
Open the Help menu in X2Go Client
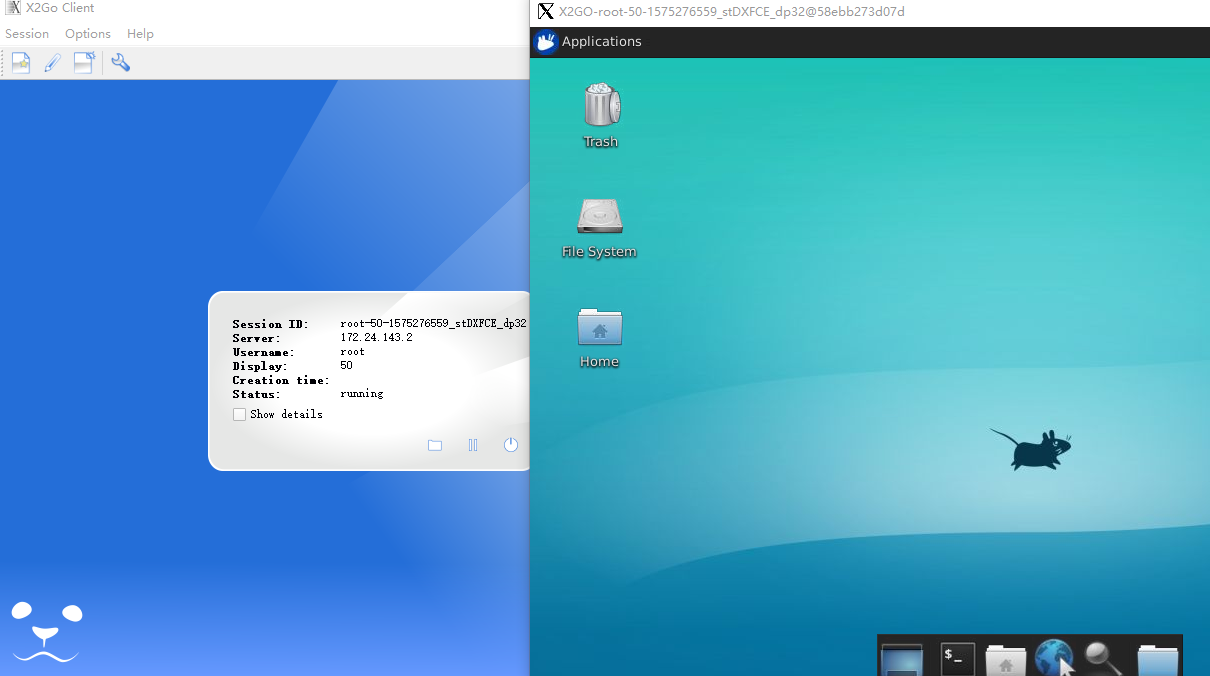pos(140,33)
